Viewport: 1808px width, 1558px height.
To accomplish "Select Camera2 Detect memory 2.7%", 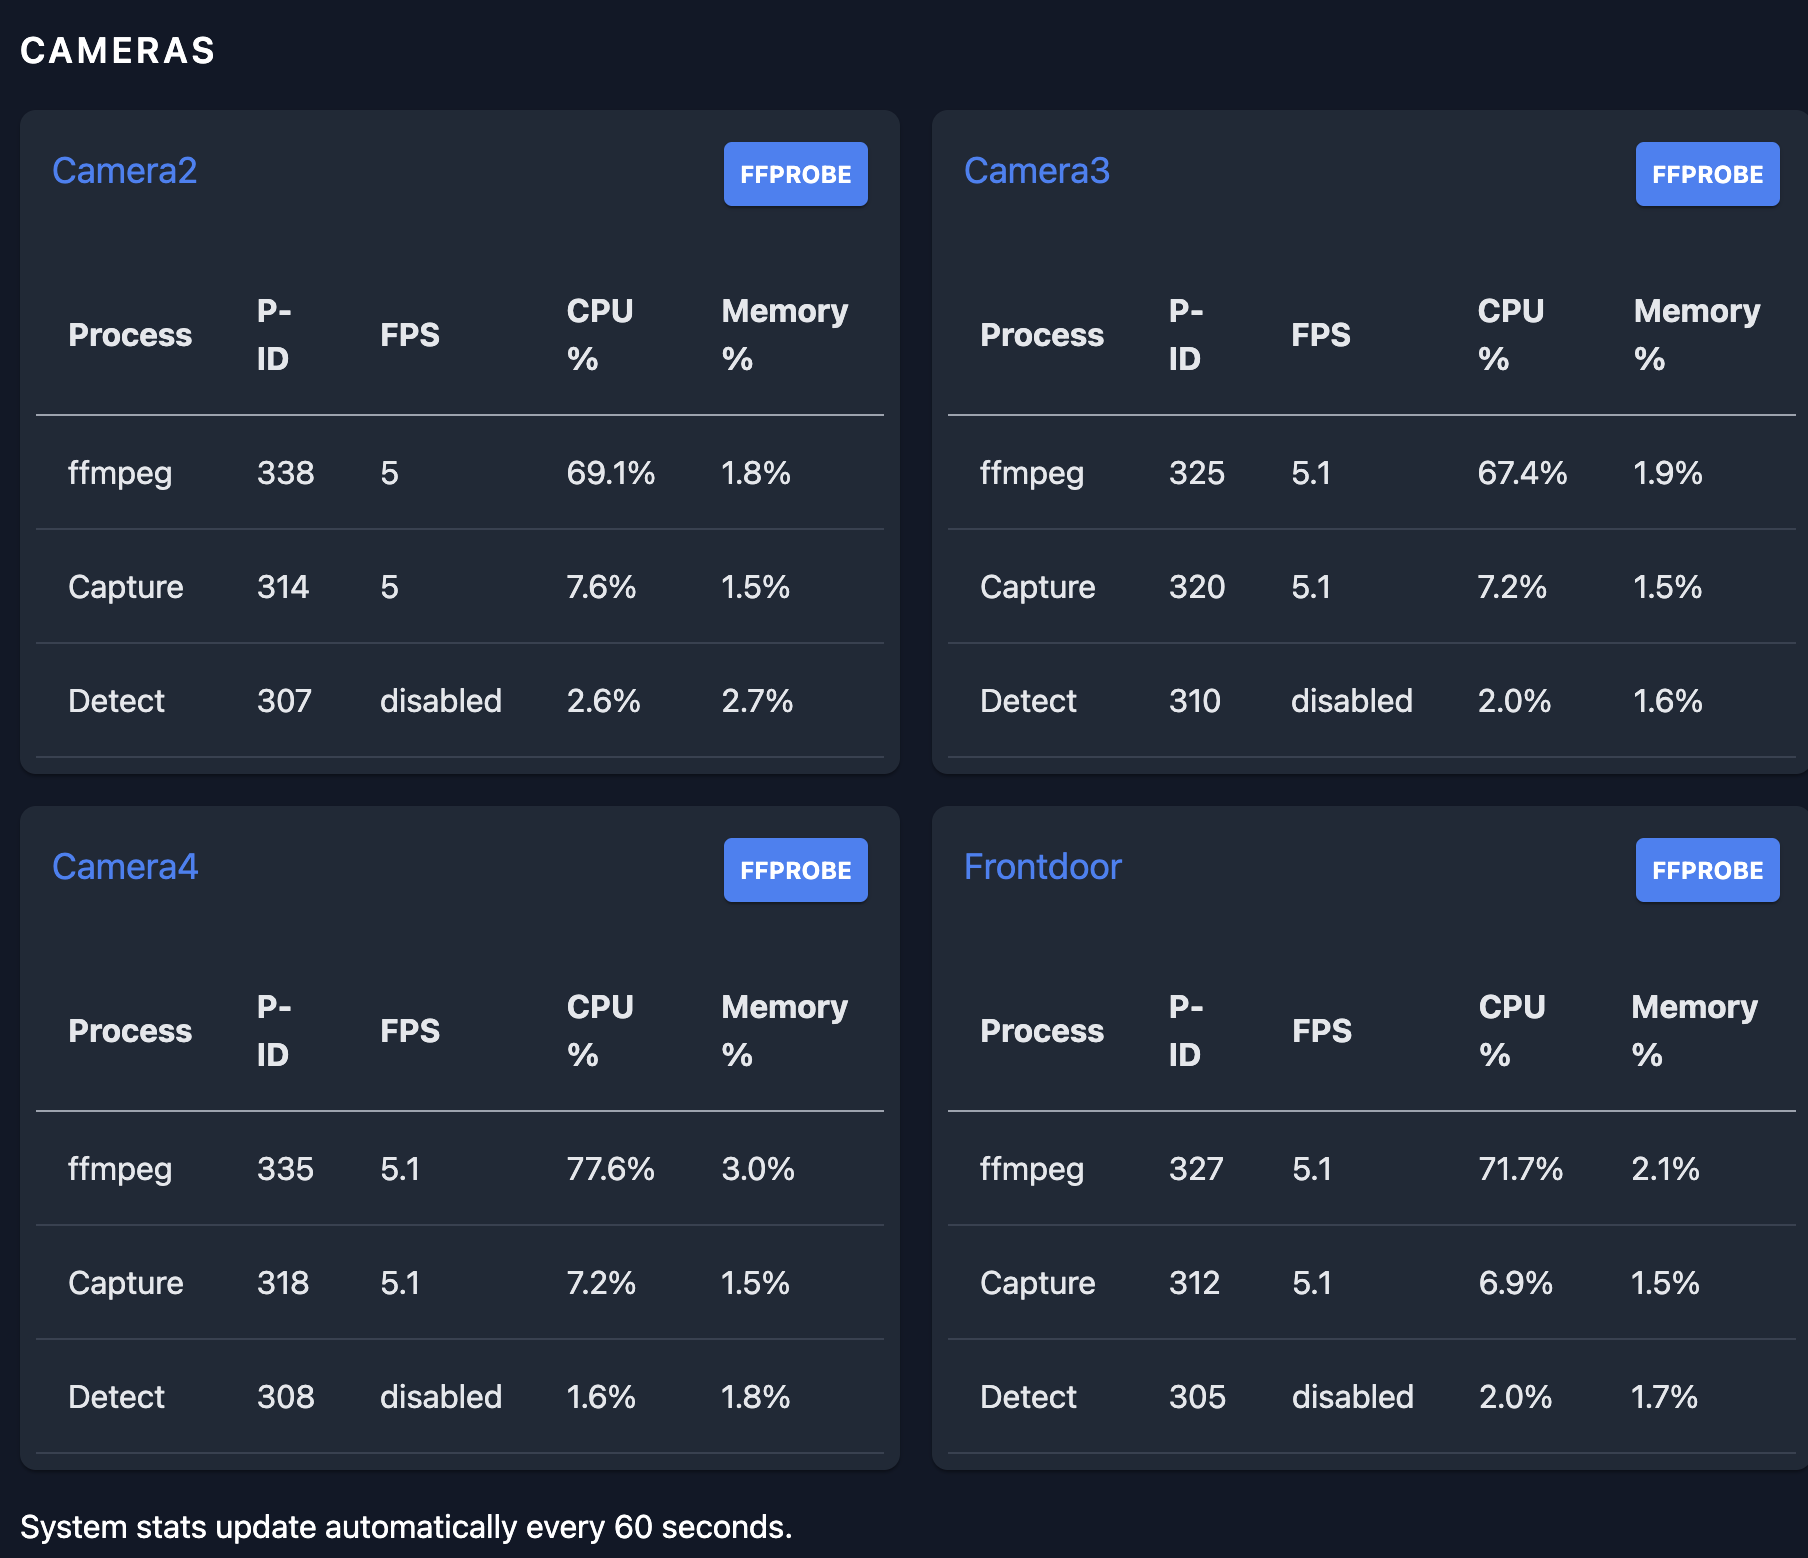I will tap(757, 701).
